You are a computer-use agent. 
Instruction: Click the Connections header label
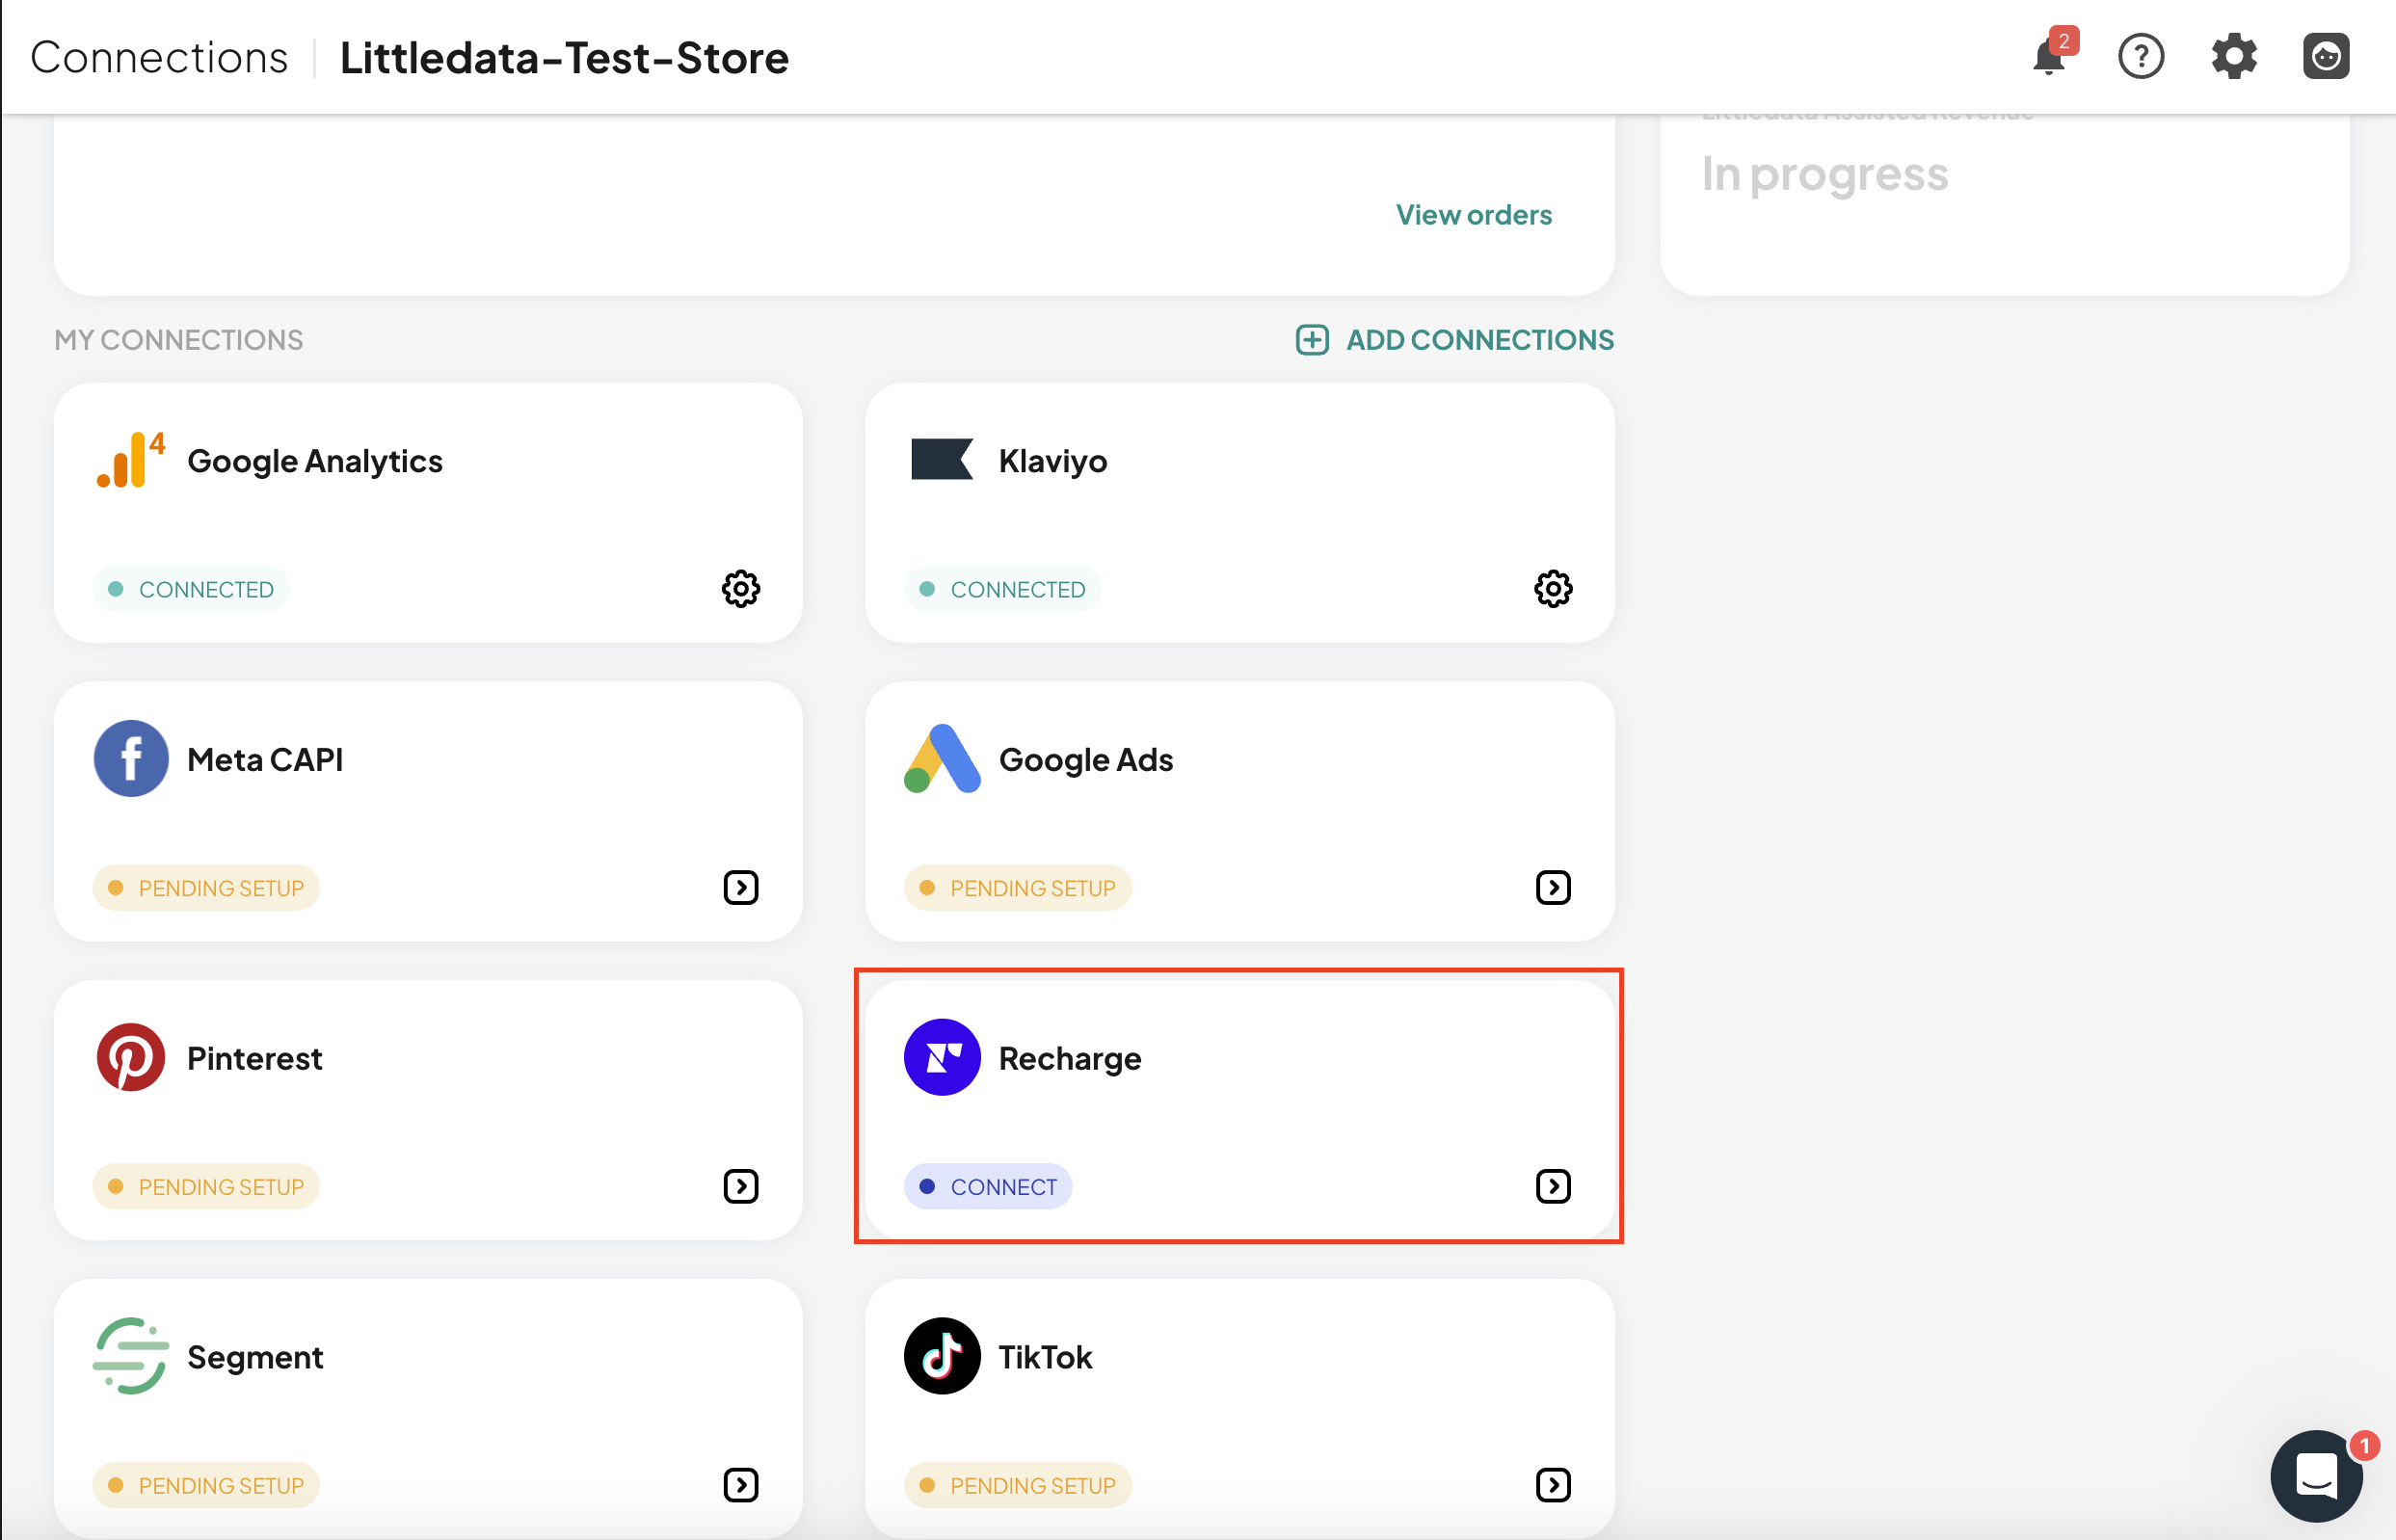[159, 57]
